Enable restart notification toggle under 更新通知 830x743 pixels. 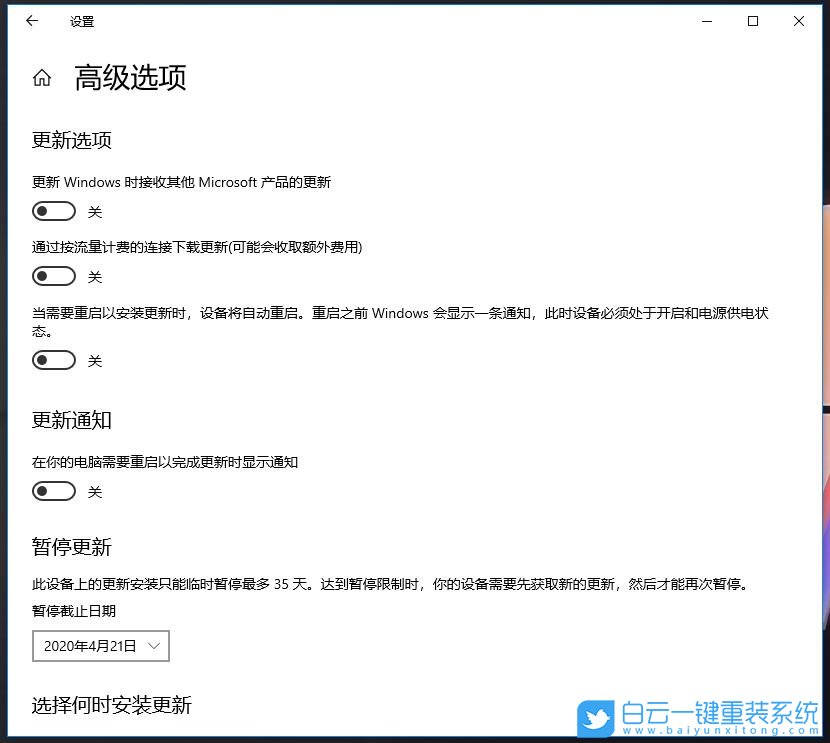pyautogui.click(x=54, y=491)
